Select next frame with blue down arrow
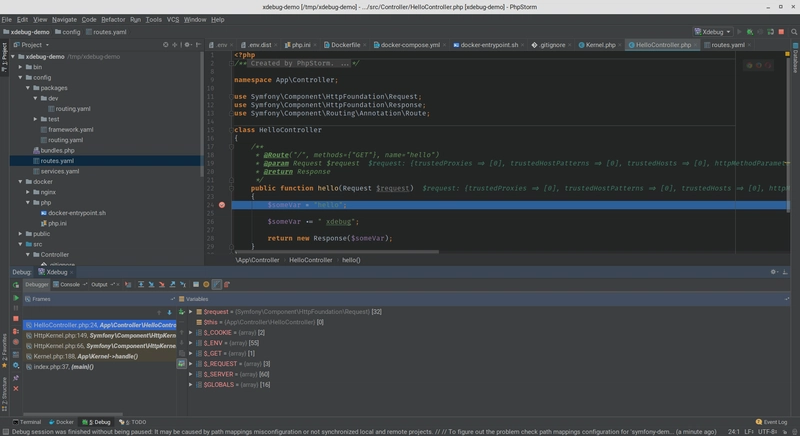 point(169,312)
